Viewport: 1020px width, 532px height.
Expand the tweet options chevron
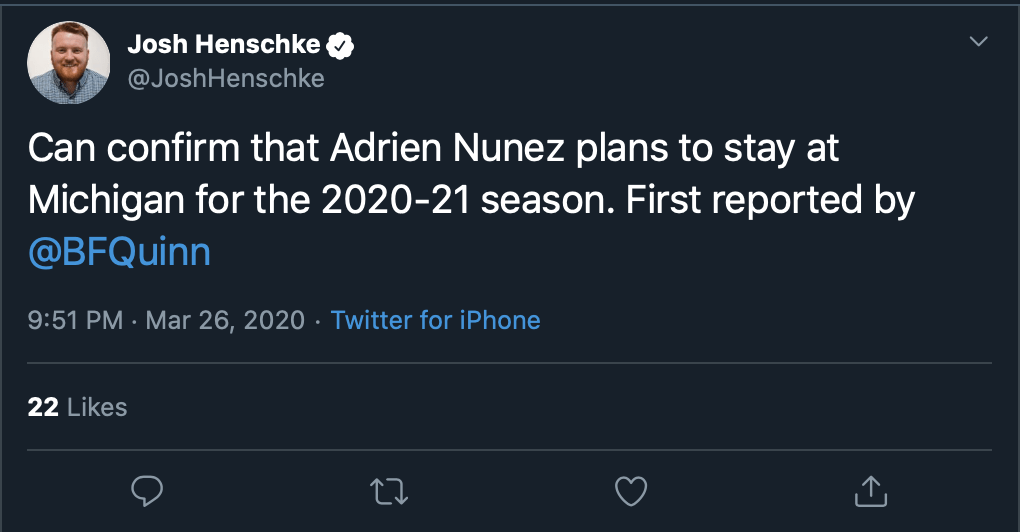(x=978, y=41)
